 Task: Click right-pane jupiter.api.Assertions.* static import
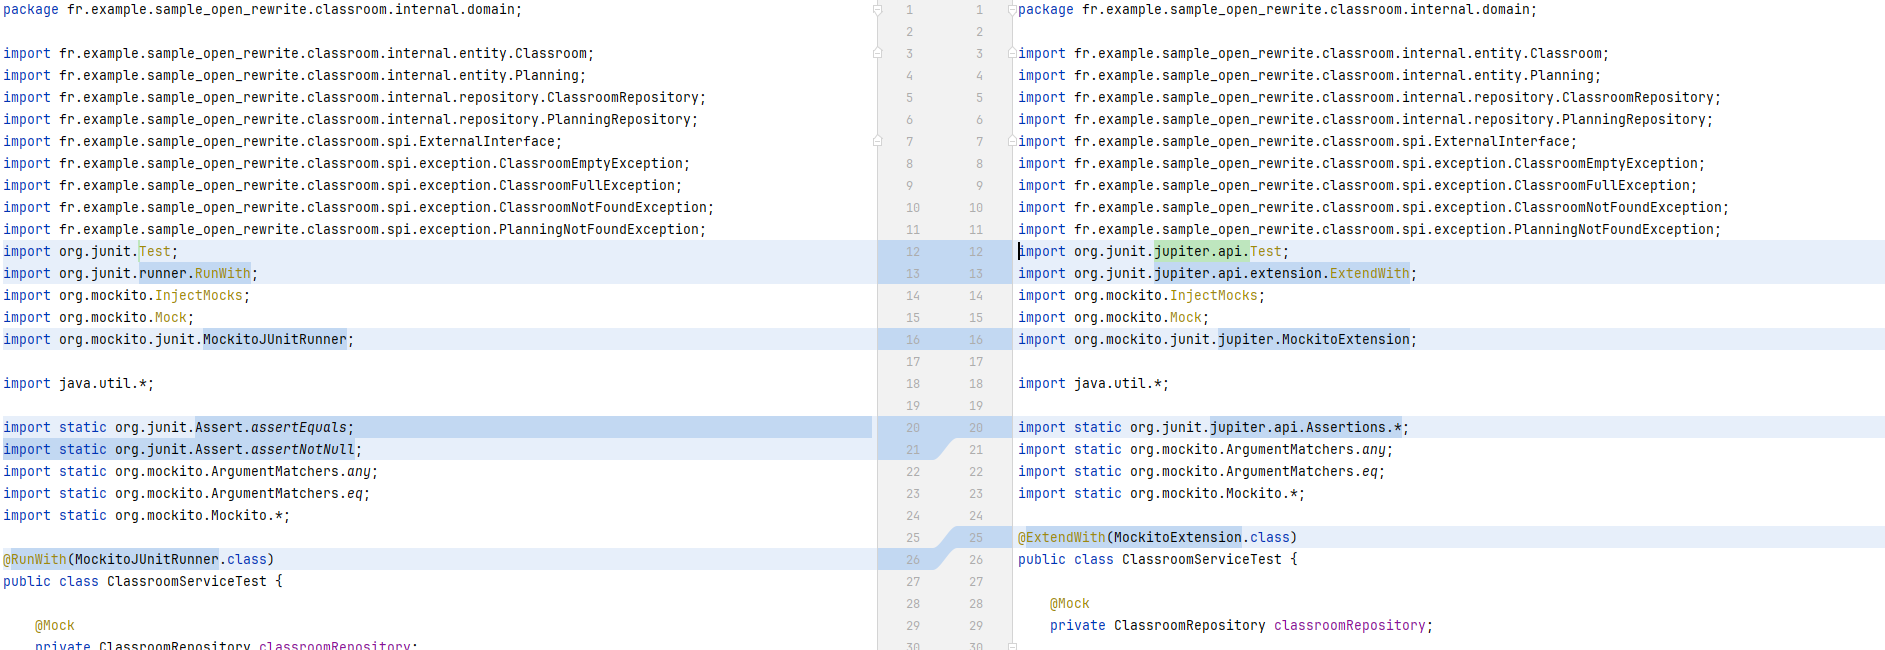[x=1213, y=428]
